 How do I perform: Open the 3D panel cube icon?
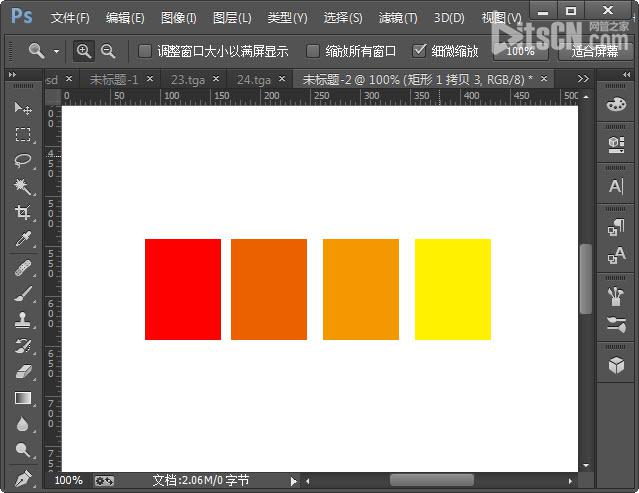click(616, 365)
